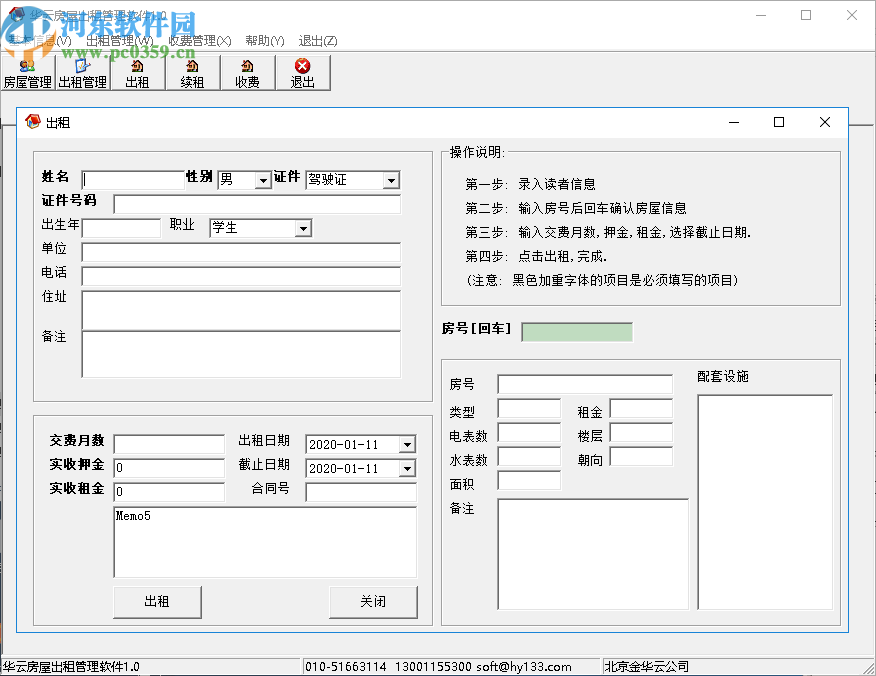The image size is (876, 676).
Task: Click the soft@hy133.com status bar entry
Action: coord(523,667)
